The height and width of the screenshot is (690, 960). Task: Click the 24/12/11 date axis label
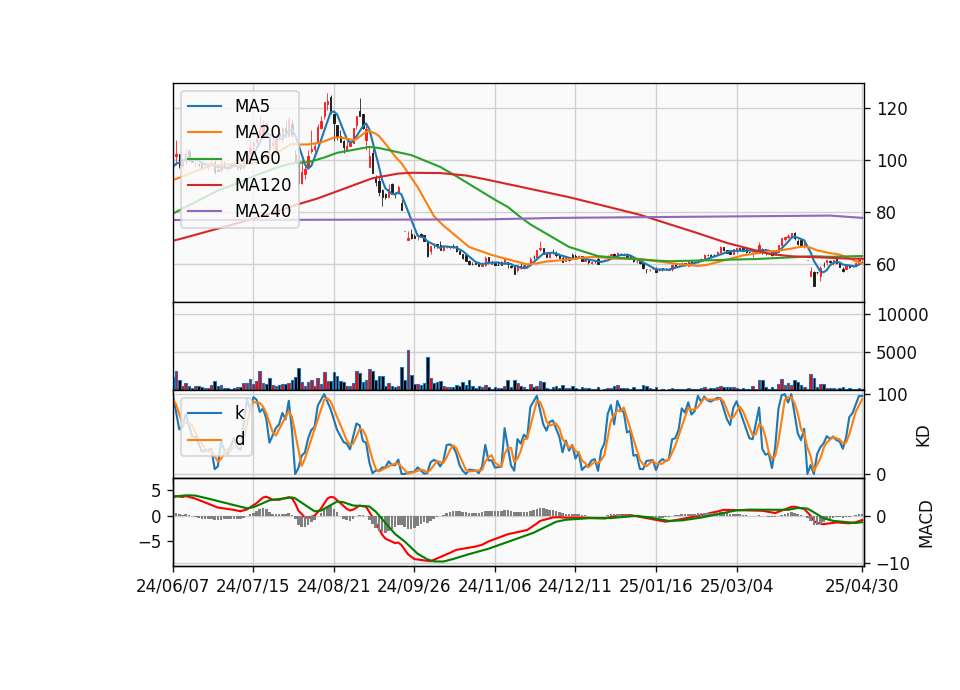(575, 586)
